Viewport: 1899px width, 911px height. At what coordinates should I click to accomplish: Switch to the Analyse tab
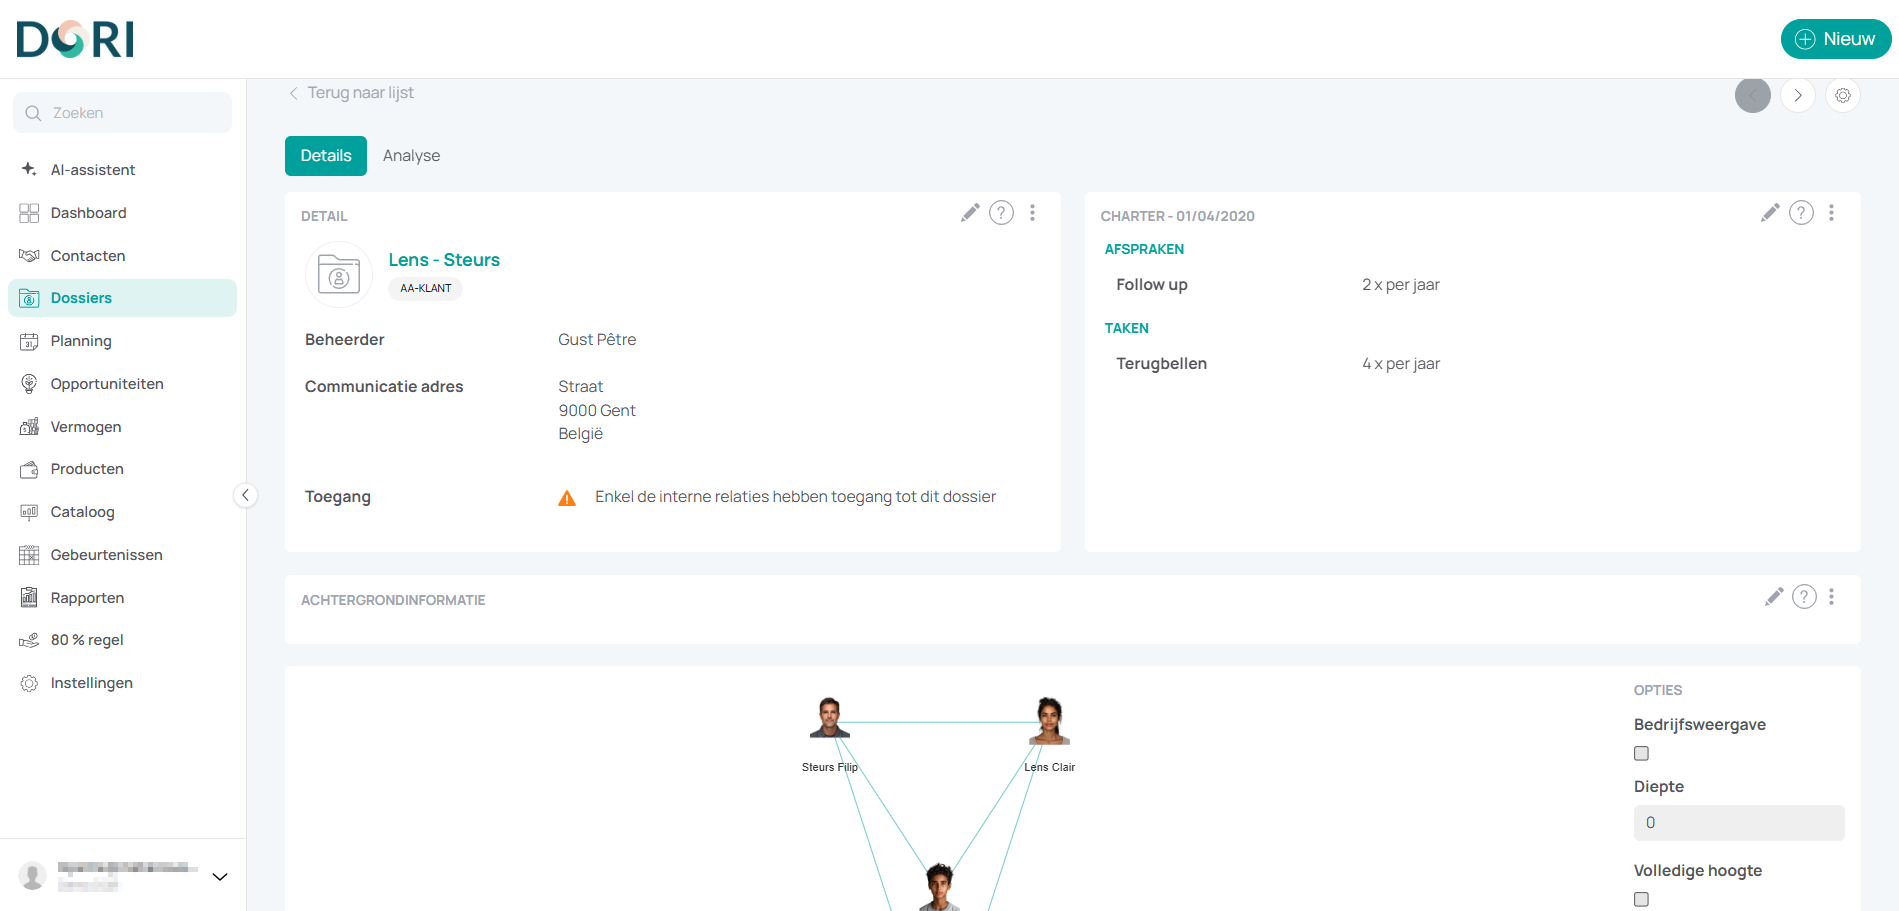click(x=411, y=156)
